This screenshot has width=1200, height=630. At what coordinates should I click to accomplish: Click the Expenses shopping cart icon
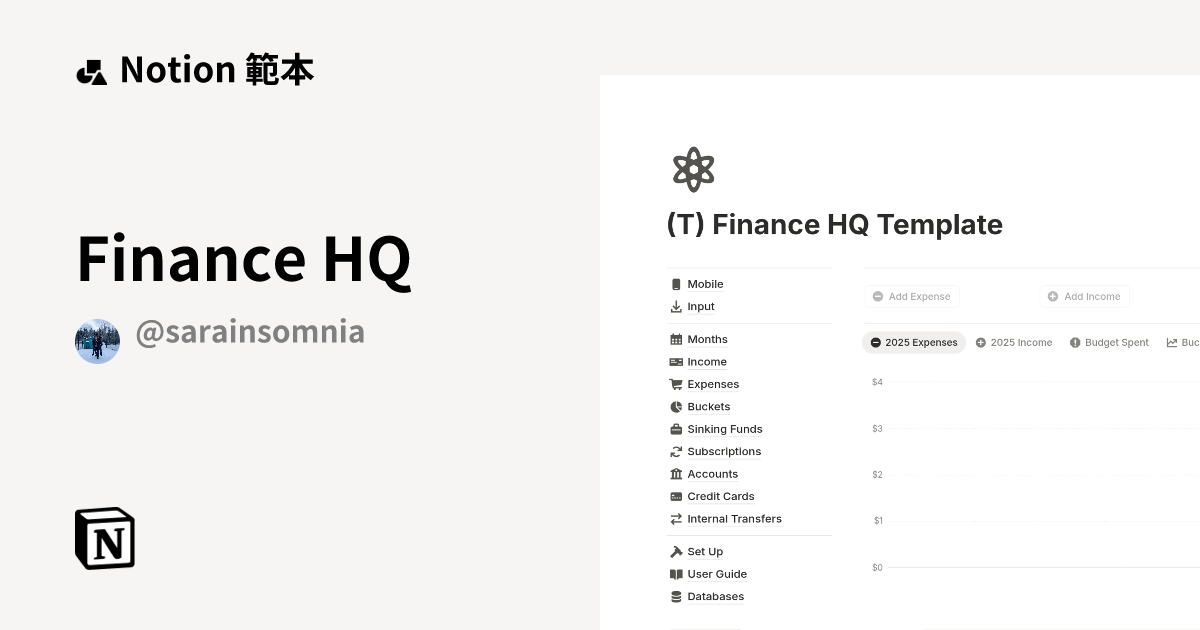pos(676,384)
